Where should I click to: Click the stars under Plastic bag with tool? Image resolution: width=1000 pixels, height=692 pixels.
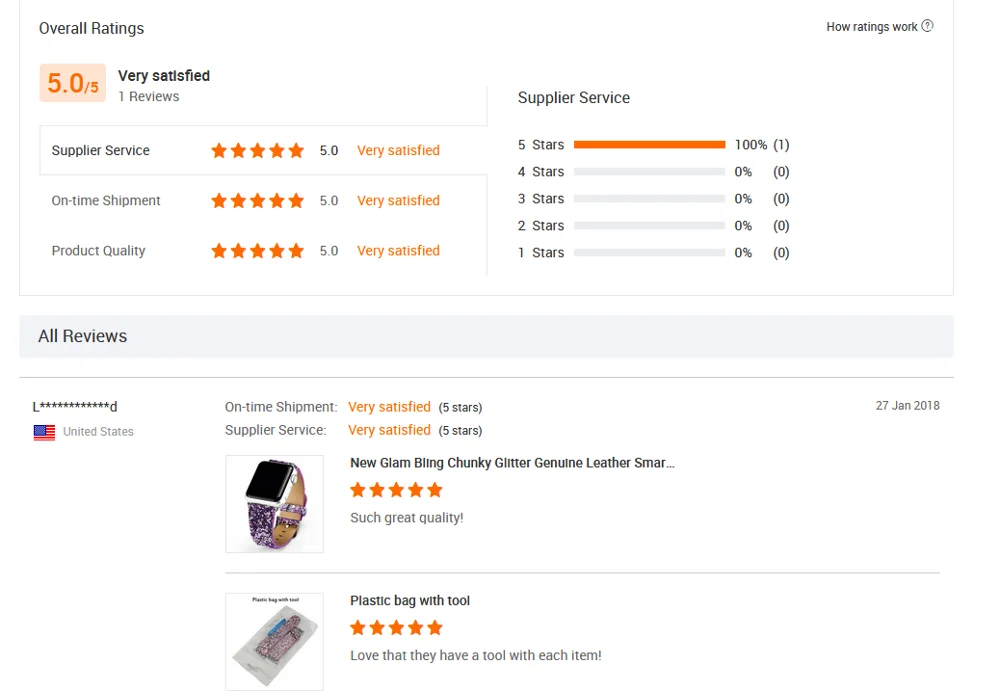pyautogui.click(x=396, y=628)
